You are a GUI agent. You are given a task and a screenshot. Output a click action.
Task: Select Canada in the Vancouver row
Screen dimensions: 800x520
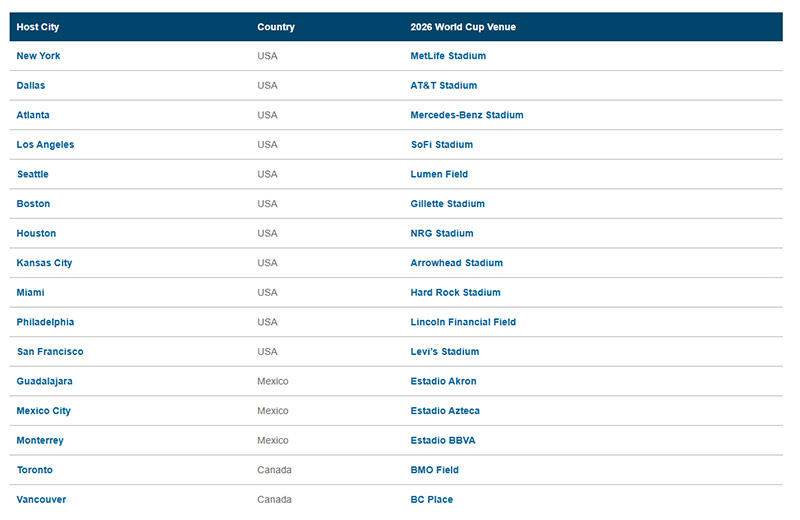[x=274, y=500]
